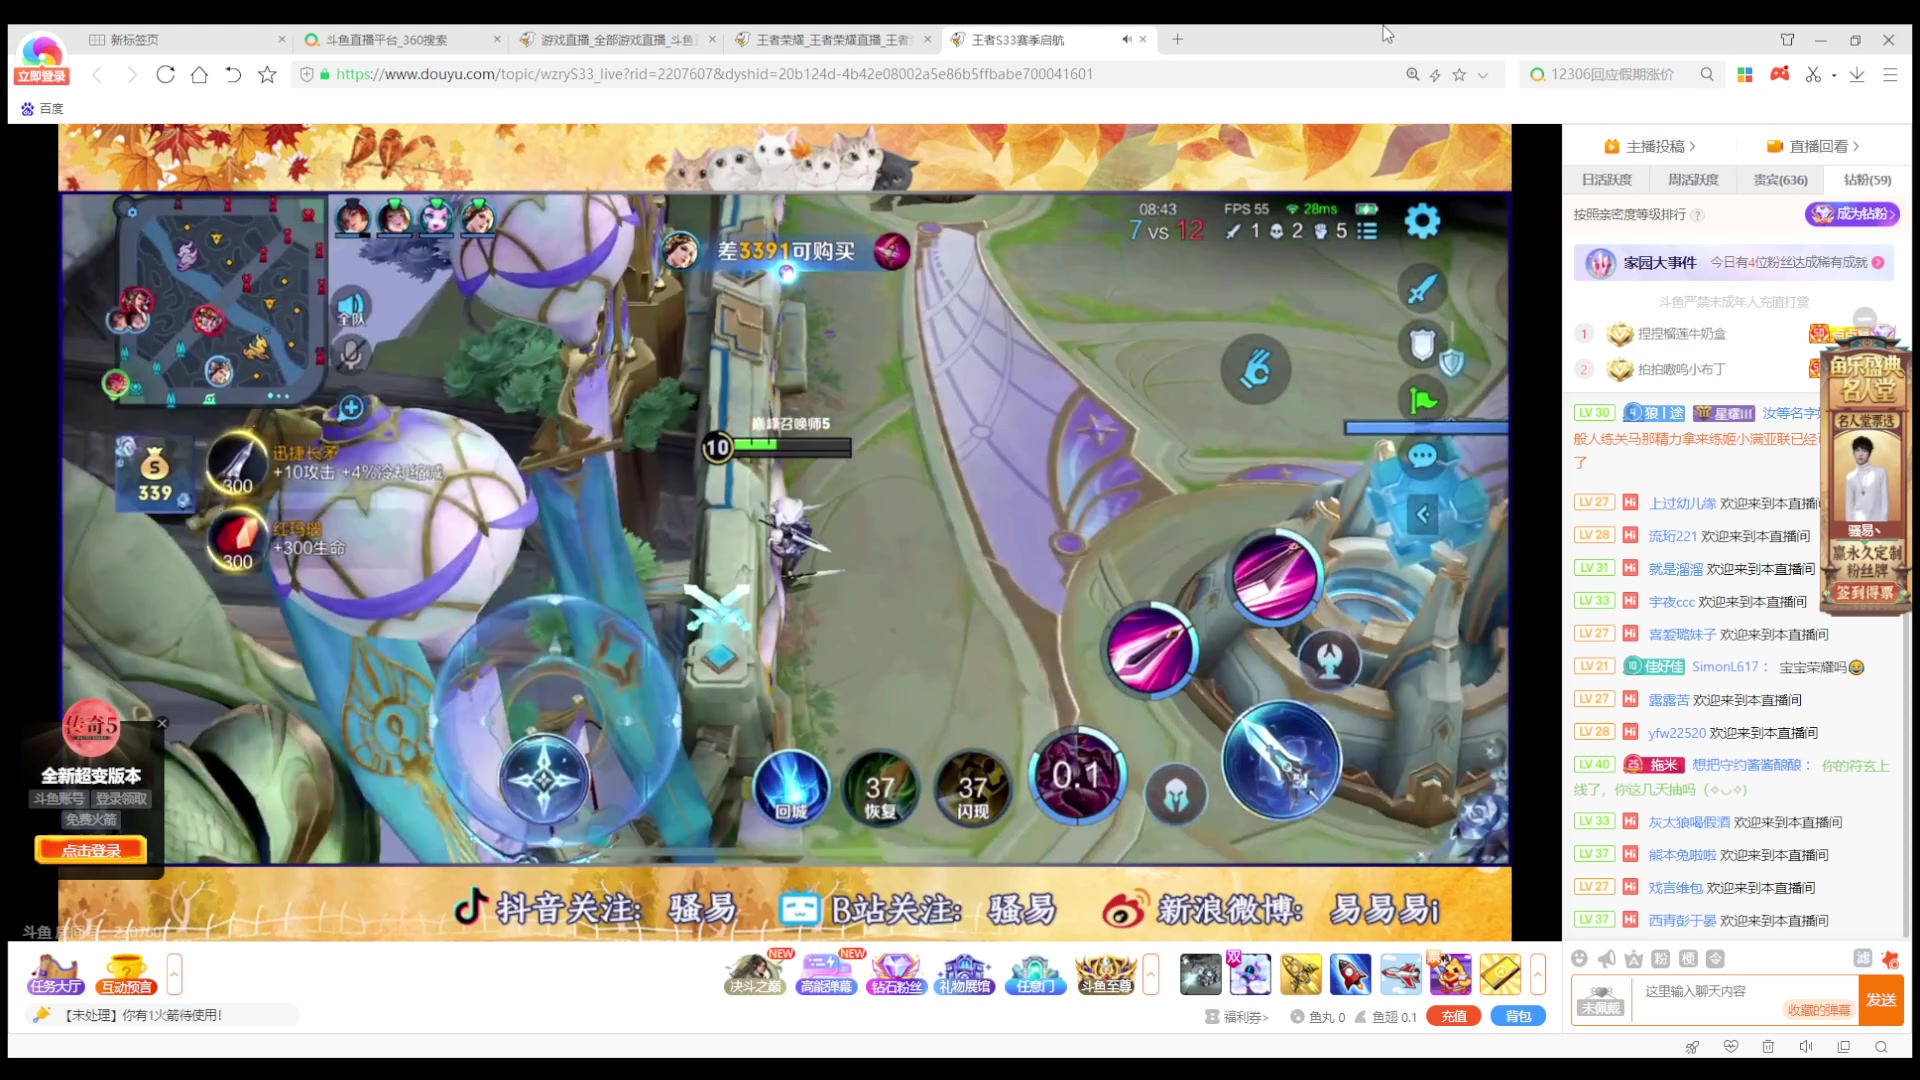The height and width of the screenshot is (1080, 1920).
Task: Click the 钻石粉丝 diamond fans icon
Action: [895, 974]
